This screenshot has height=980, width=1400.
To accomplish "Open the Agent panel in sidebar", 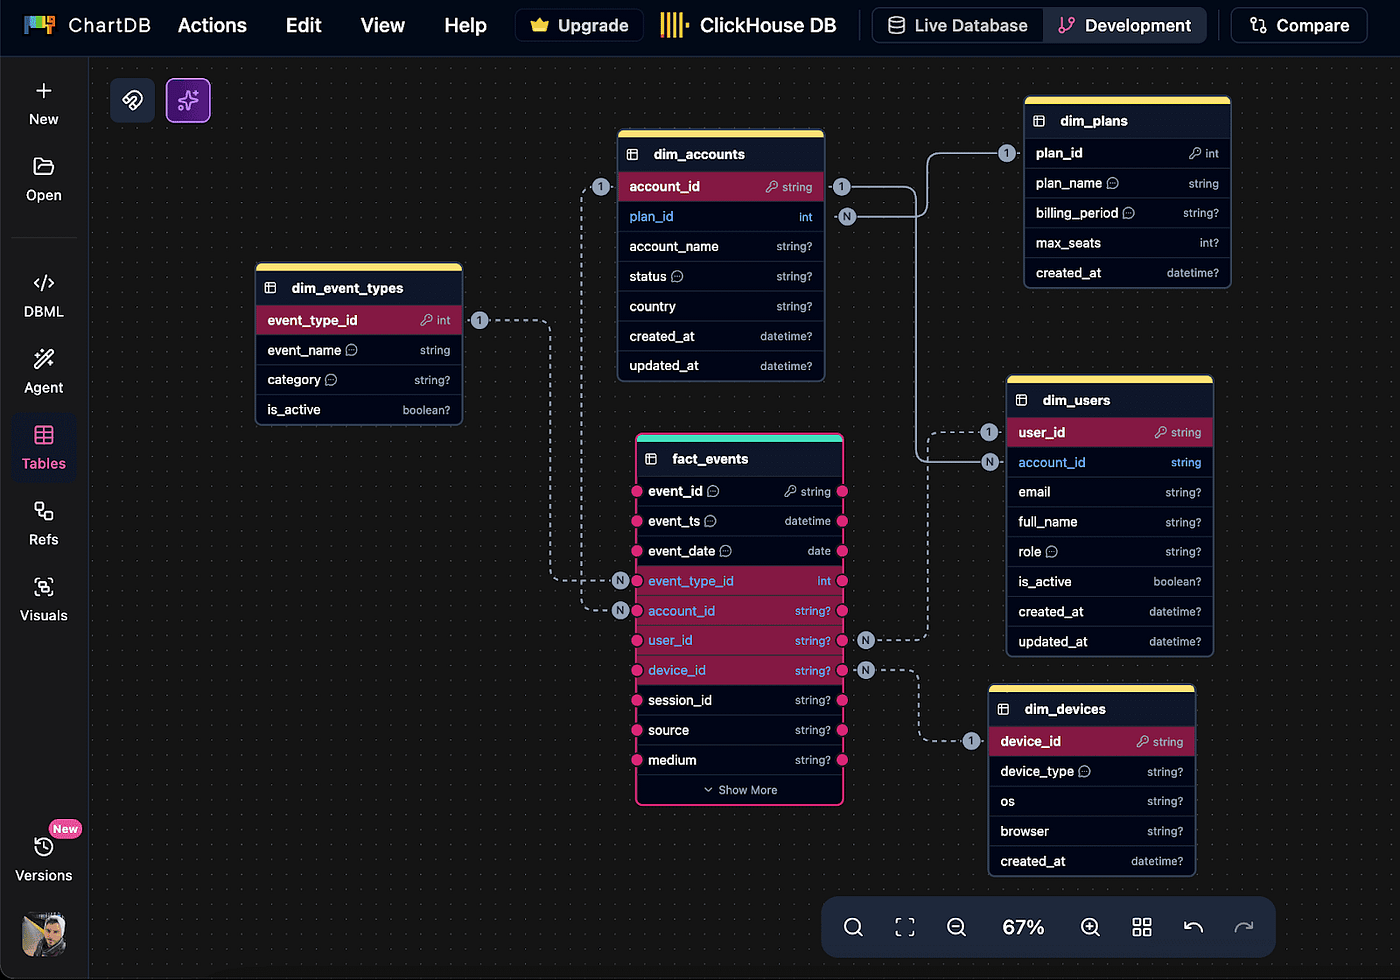I will pos(44,372).
